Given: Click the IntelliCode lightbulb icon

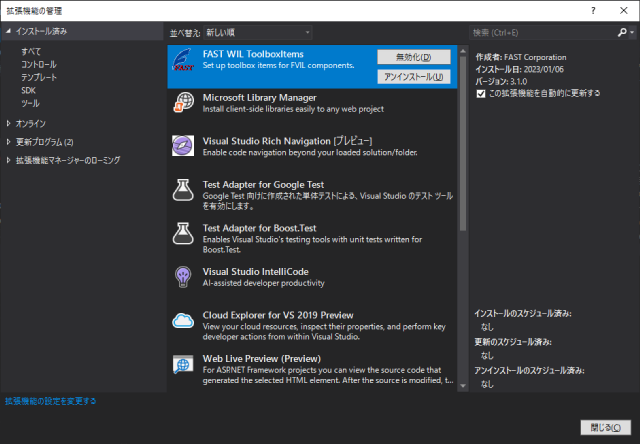Looking at the screenshot, I should click(x=183, y=277).
